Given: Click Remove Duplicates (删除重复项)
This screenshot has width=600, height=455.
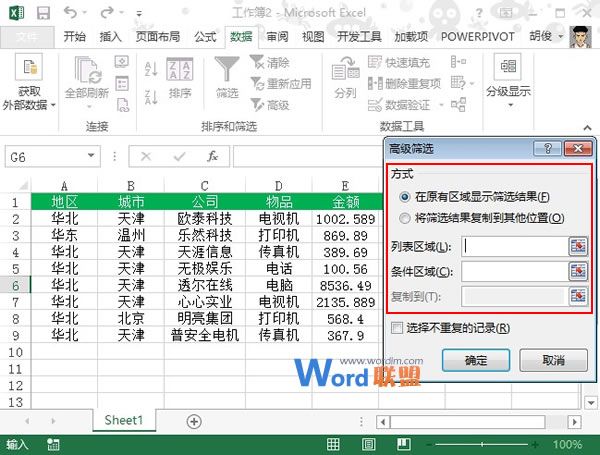Looking at the screenshot, I should coord(404,83).
